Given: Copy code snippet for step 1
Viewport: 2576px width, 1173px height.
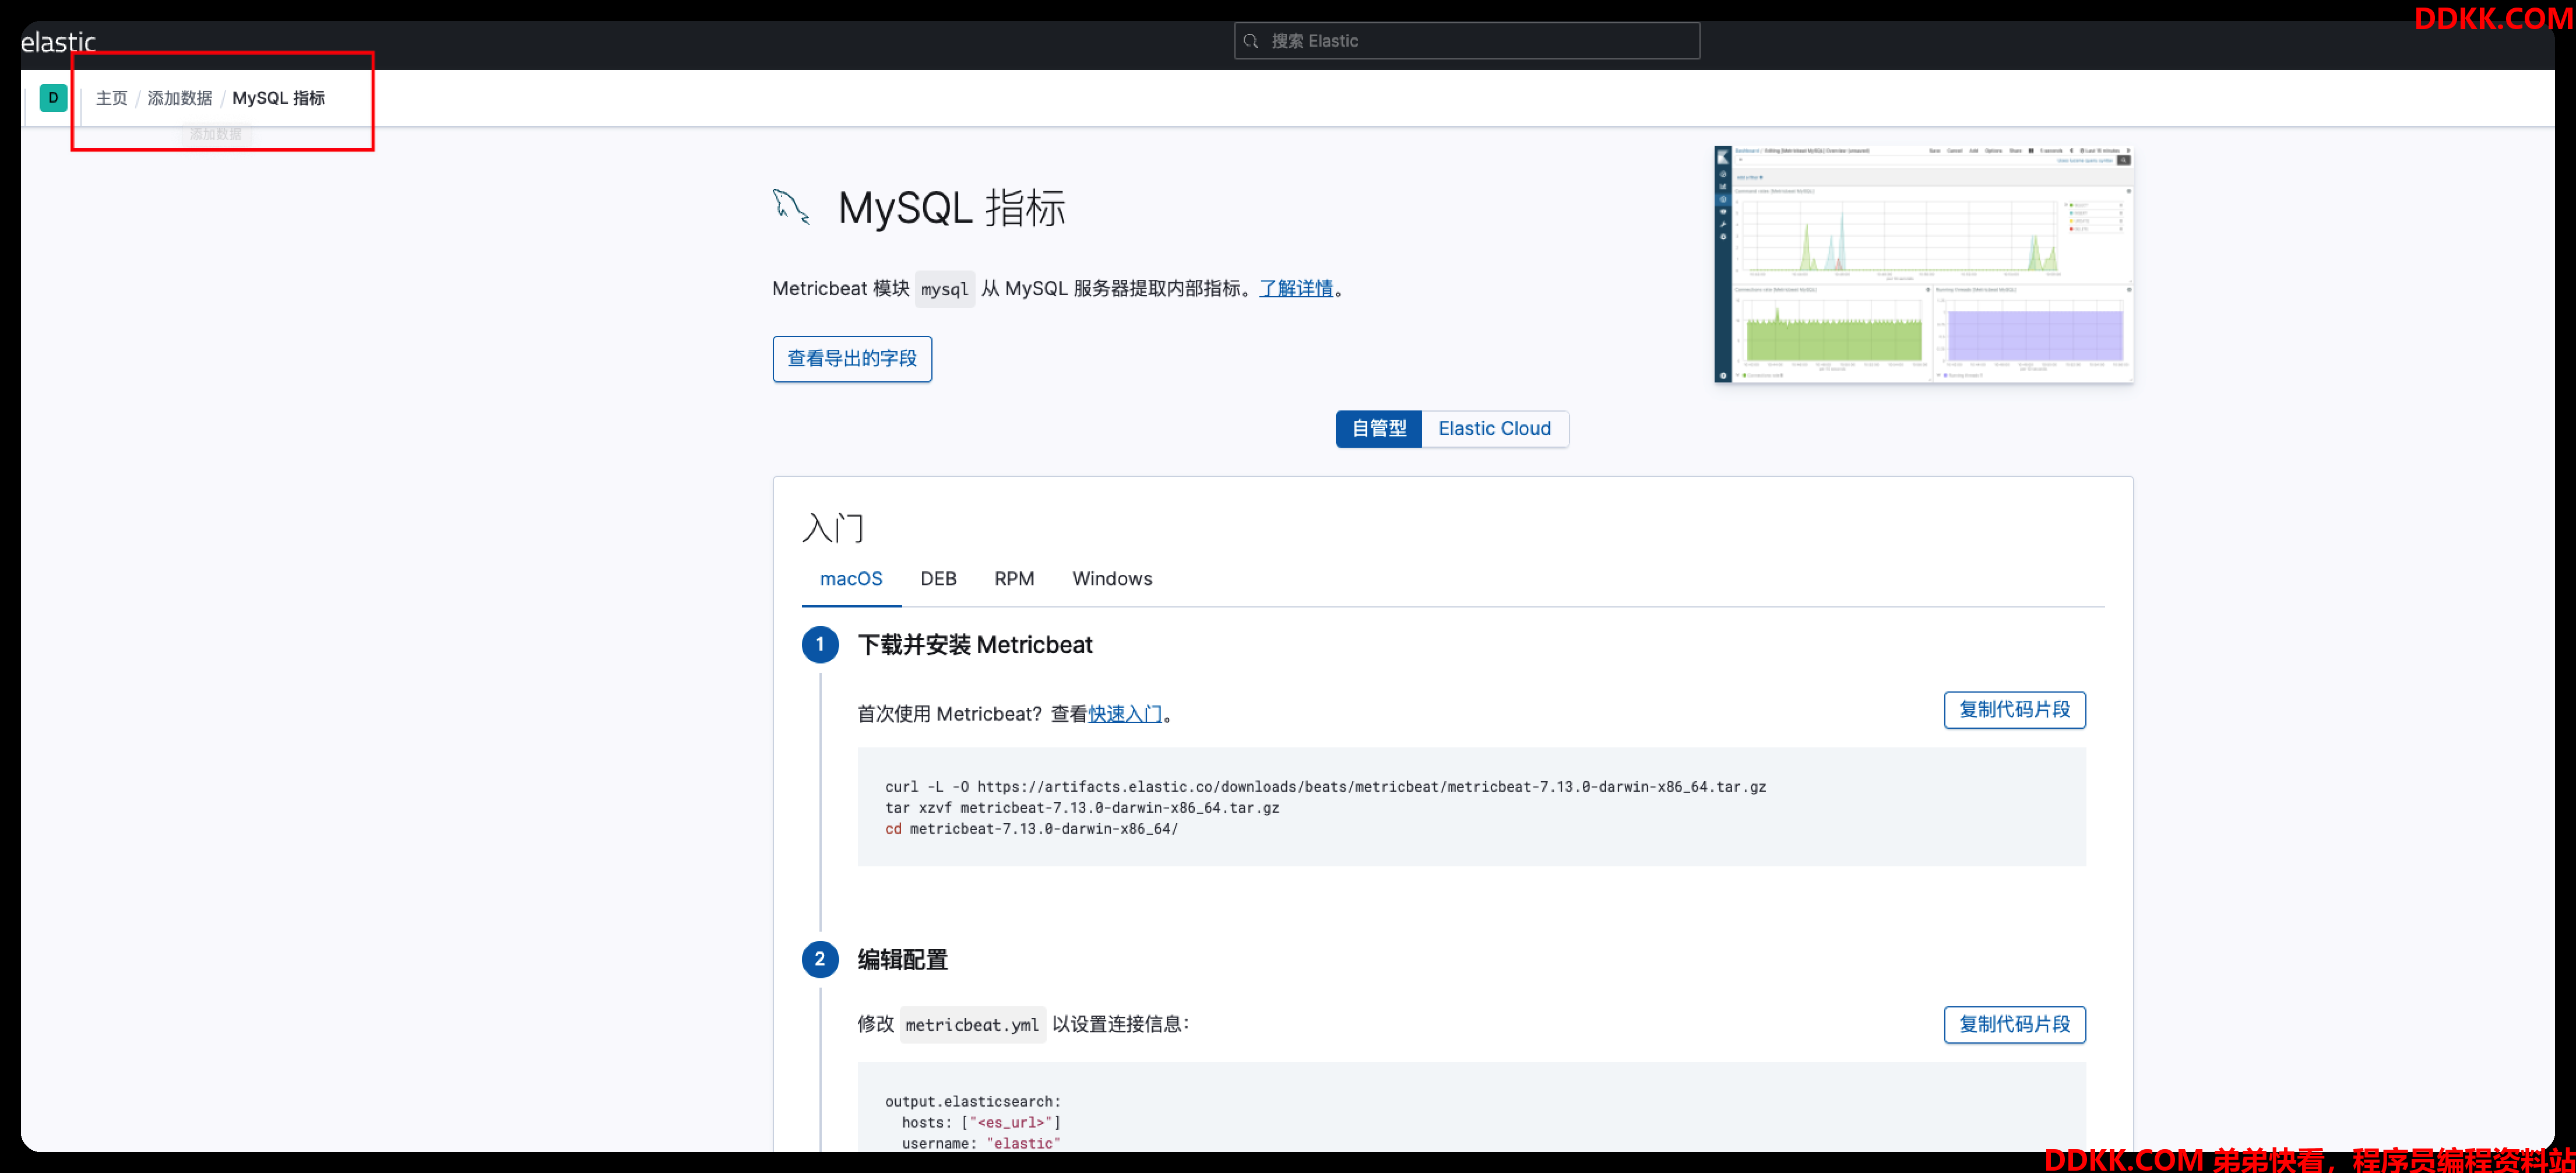Looking at the screenshot, I should tap(2014, 710).
